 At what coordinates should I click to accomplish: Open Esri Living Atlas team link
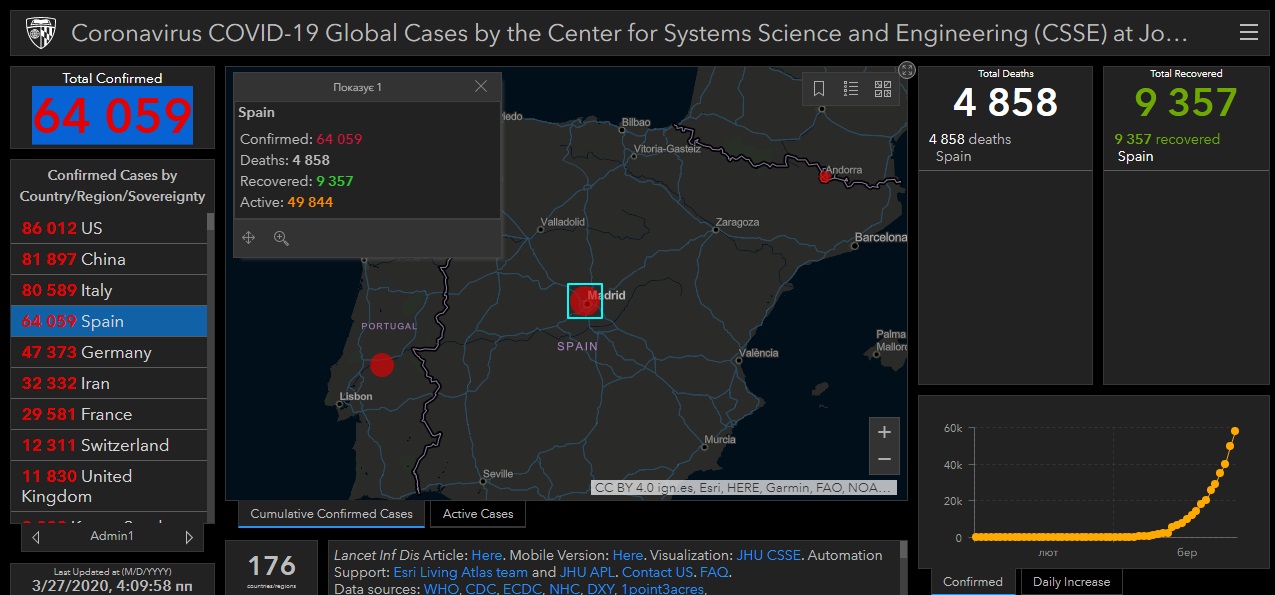(460, 572)
